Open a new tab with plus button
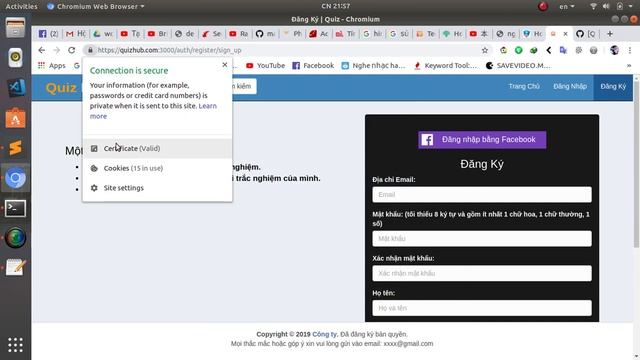The width and height of the screenshot is (640, 360). tap(610, 34)
